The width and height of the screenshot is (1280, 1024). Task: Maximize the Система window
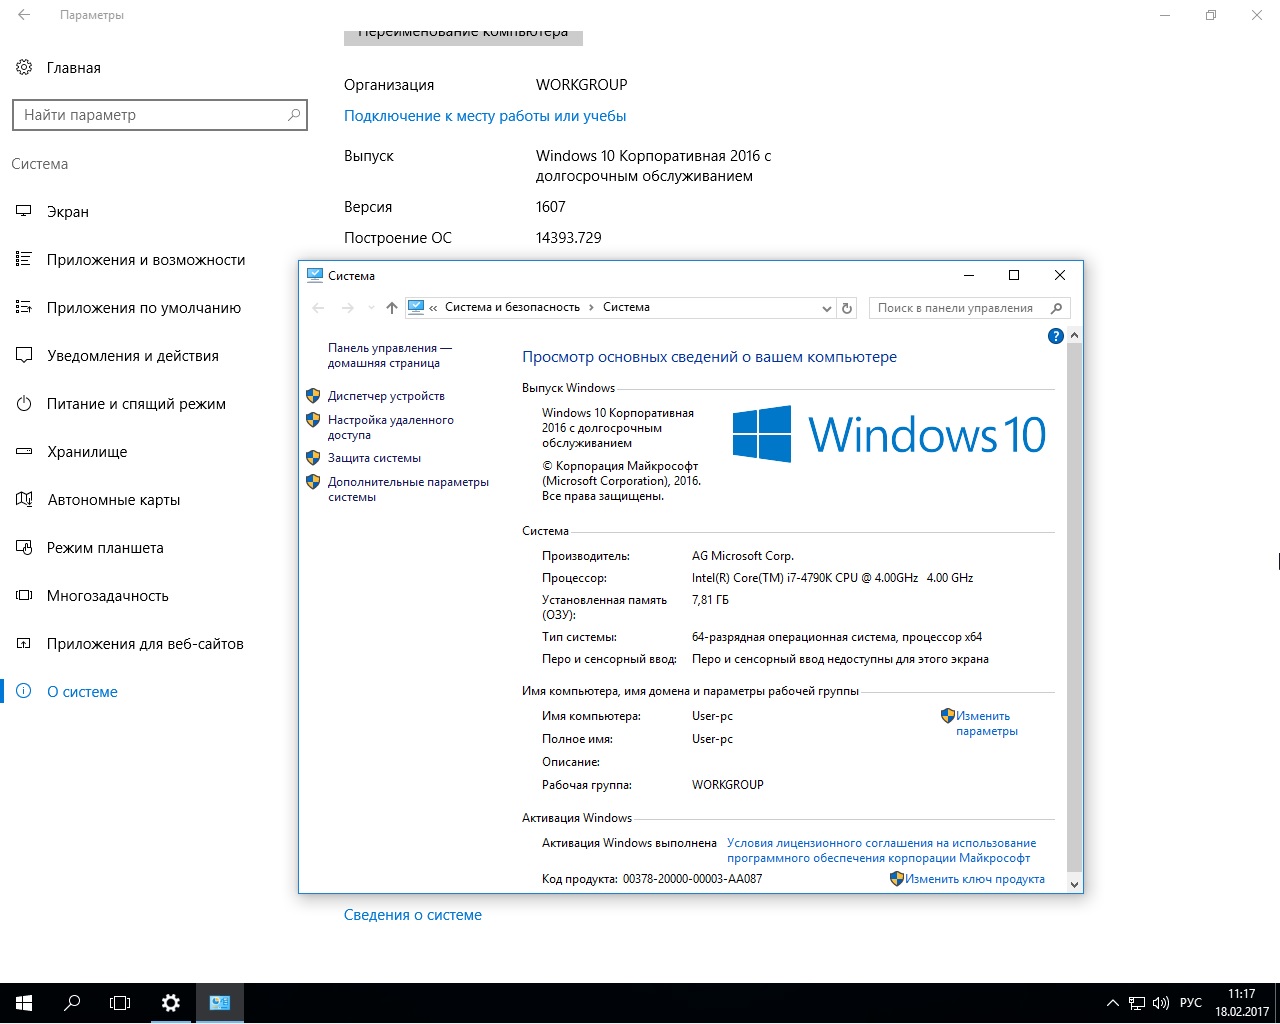(x=1014, y=275)
